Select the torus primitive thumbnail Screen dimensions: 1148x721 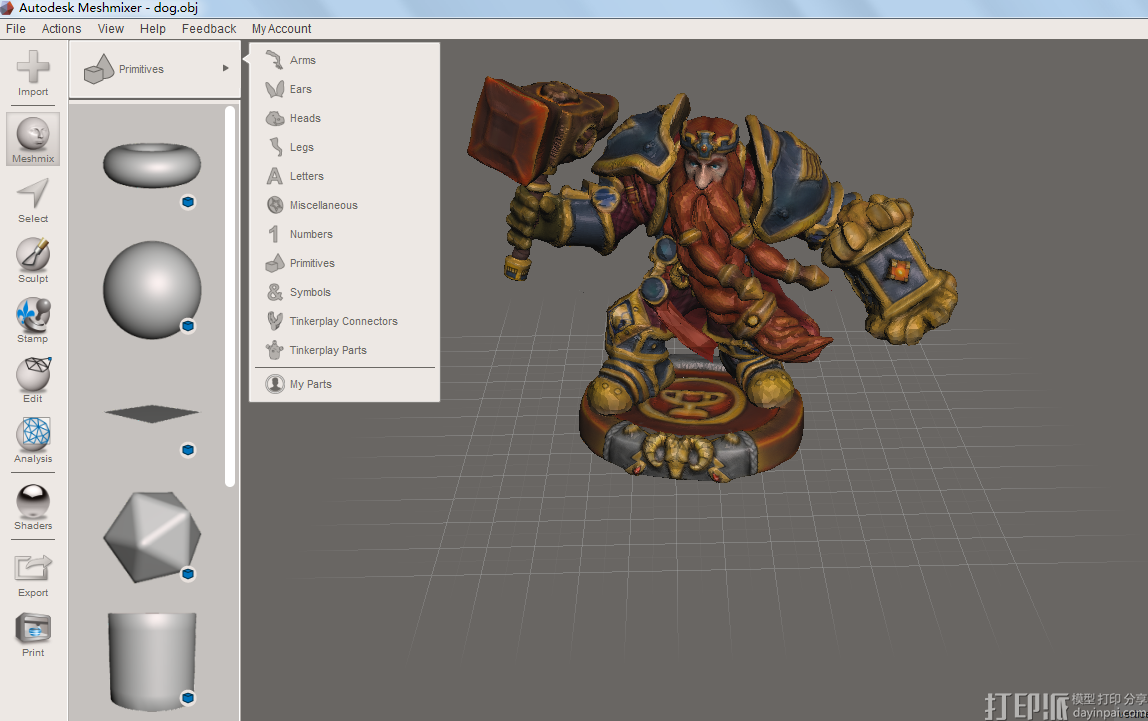point(152,165)
